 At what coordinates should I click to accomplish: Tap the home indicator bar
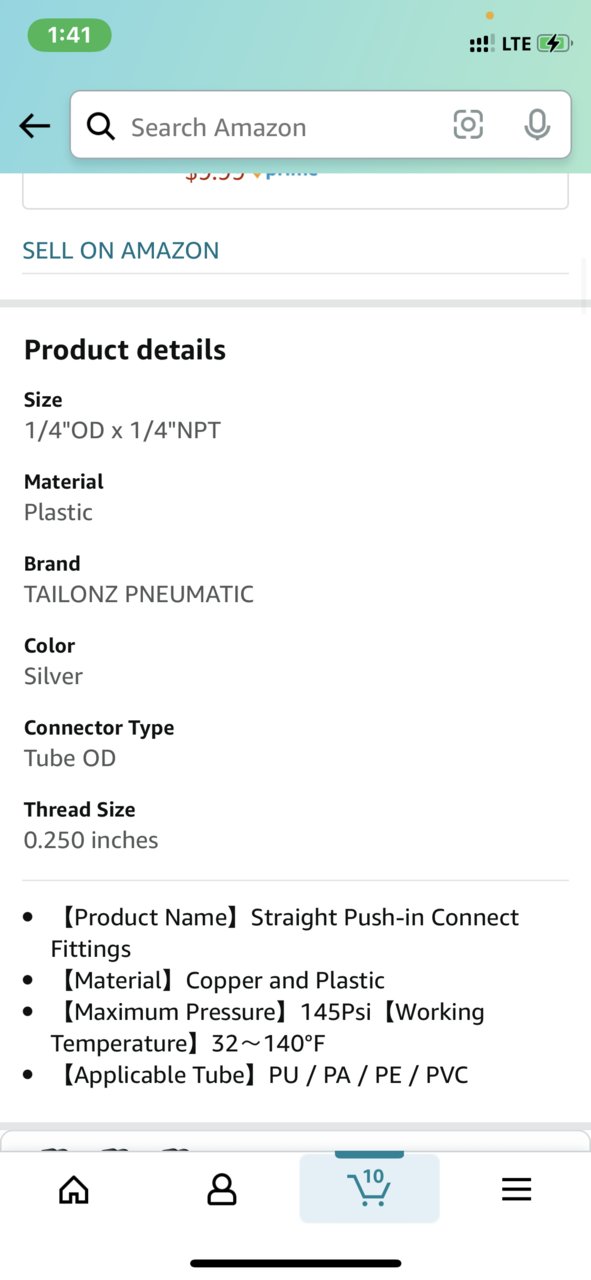click(x=296, y=1263)
